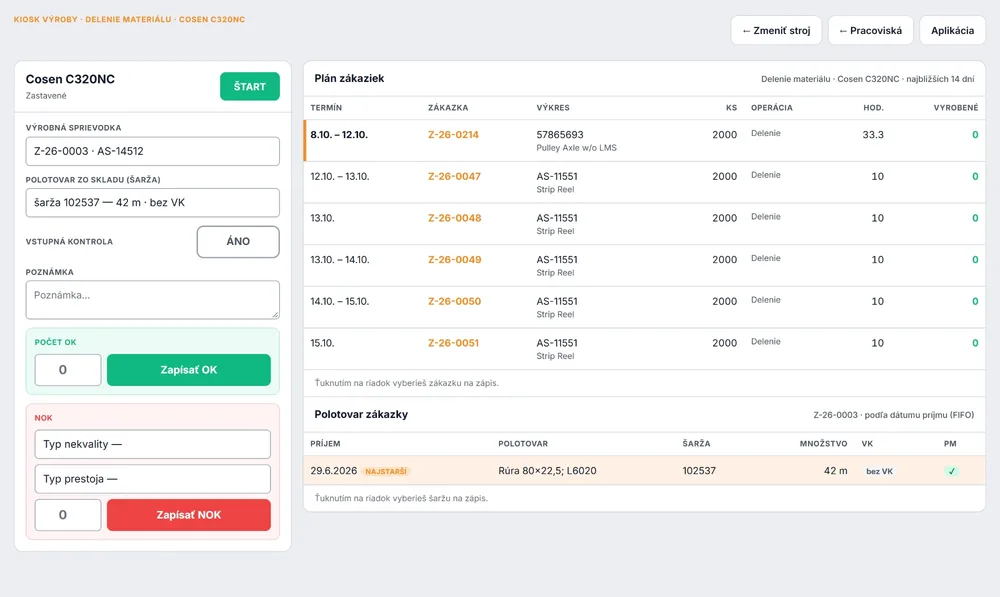Click the green PM checkmark icon
1000x597 pixels.
click(951, 471)
